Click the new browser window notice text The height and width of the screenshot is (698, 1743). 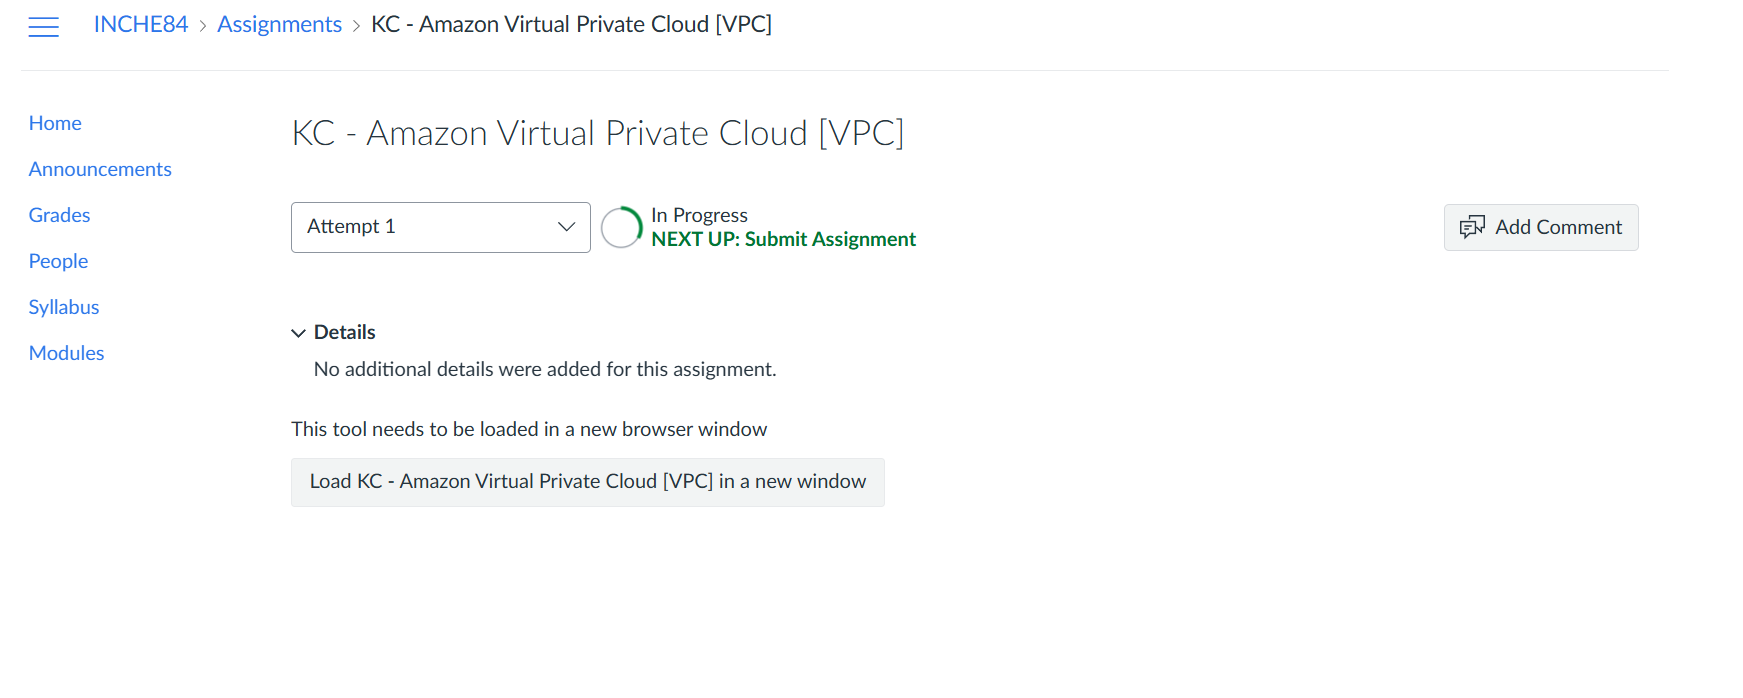tap(529, 429)
